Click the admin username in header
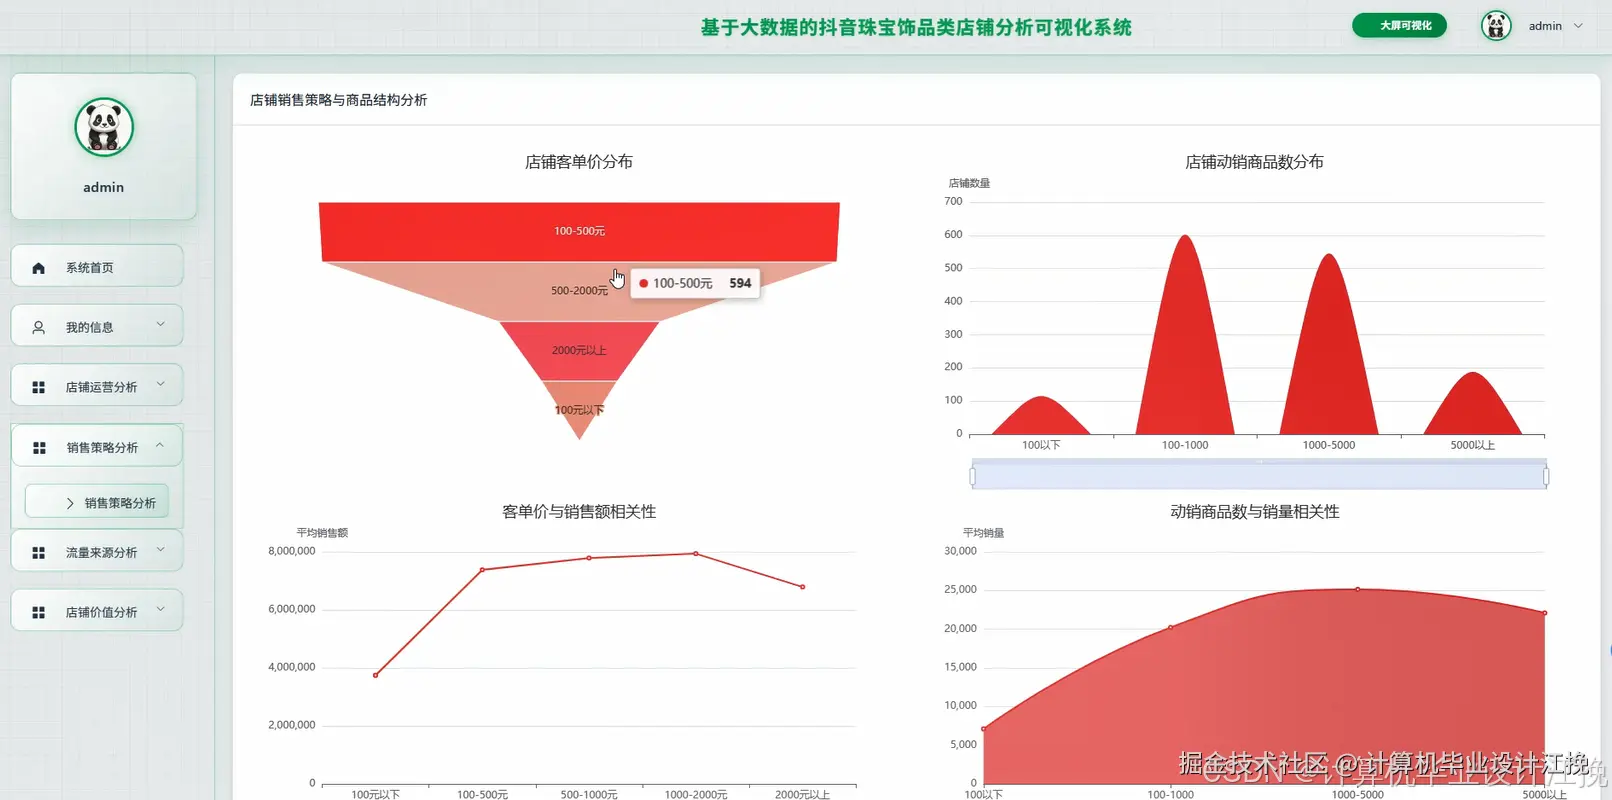The image size is (1612, 800). click(x=1545, y=26)
